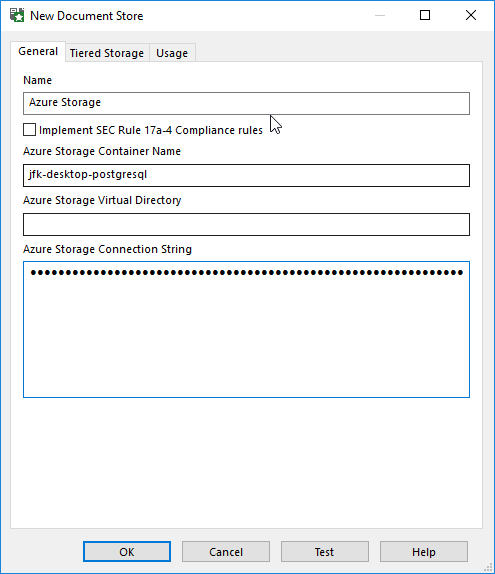Image resolution: width=495 pixels, height=574 pixels.
Task: Close the New Document Store dialog
Action: (471, 15)
